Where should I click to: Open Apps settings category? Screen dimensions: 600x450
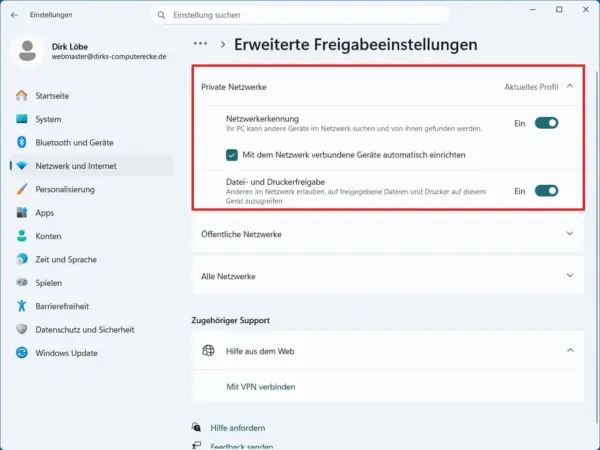pos(92,212)
